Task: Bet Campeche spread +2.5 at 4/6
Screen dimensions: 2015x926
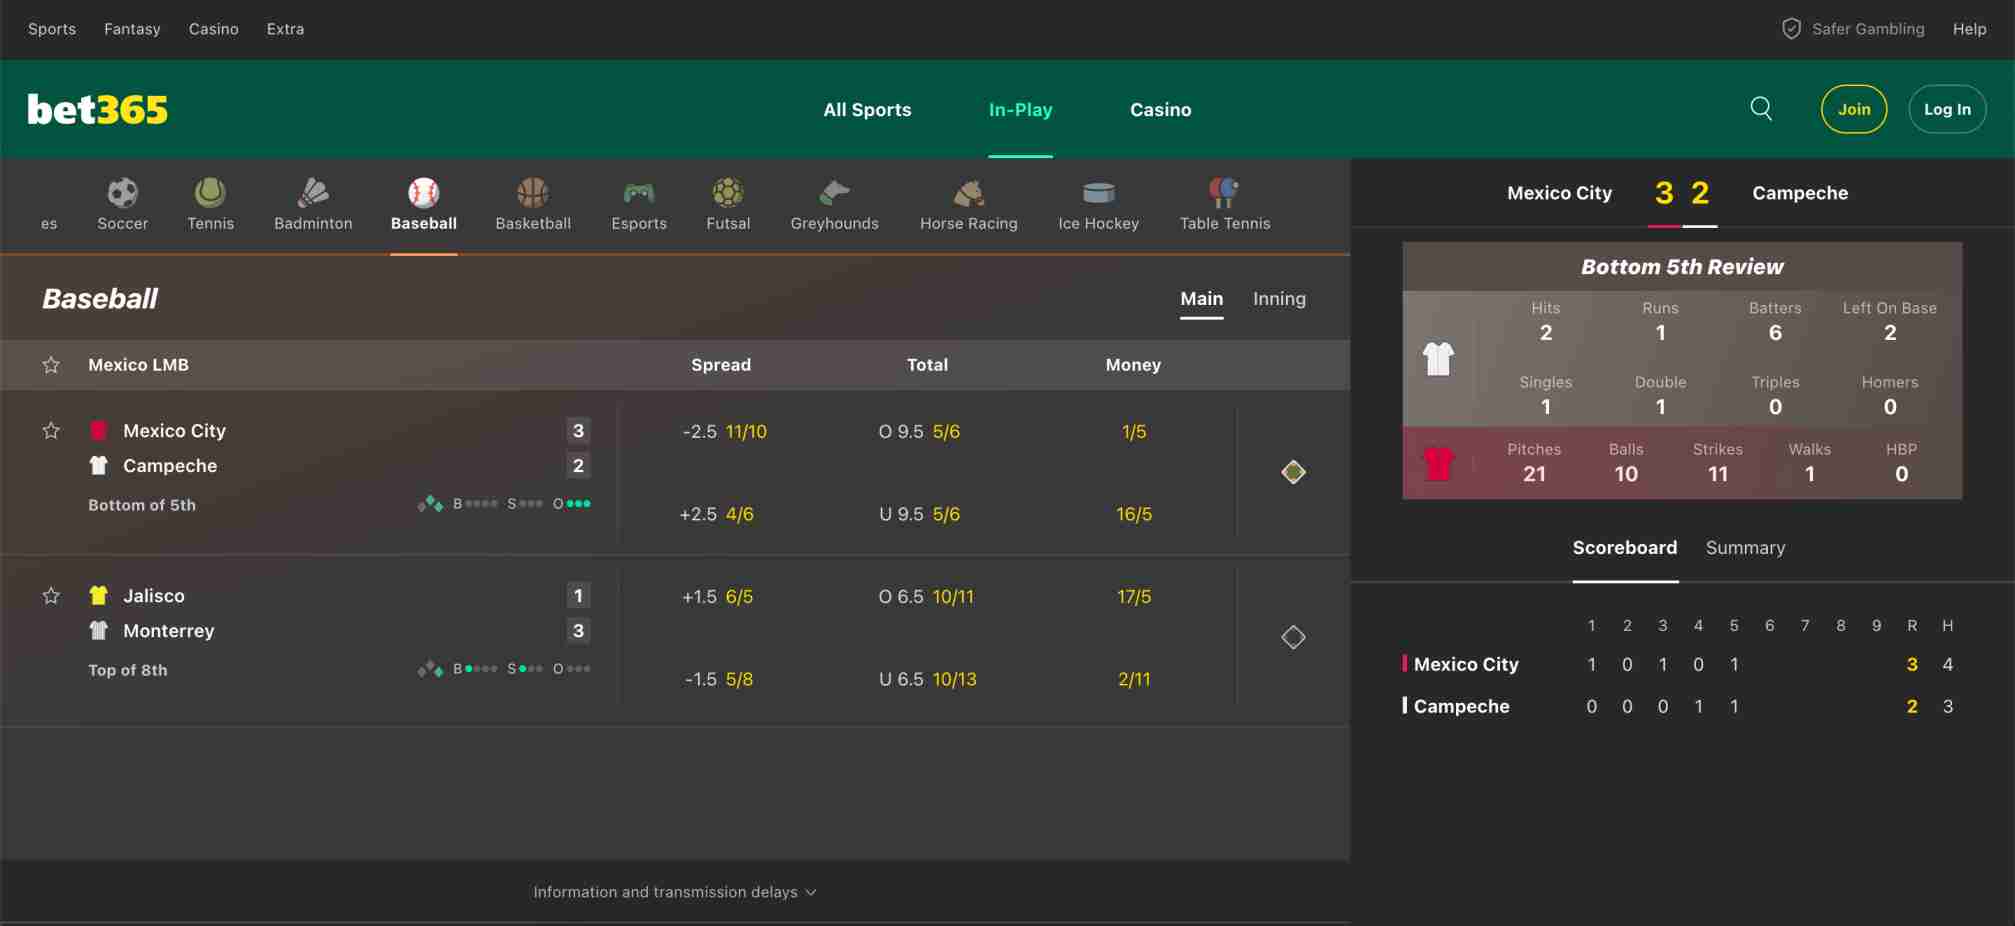Action: pos(717,514)
